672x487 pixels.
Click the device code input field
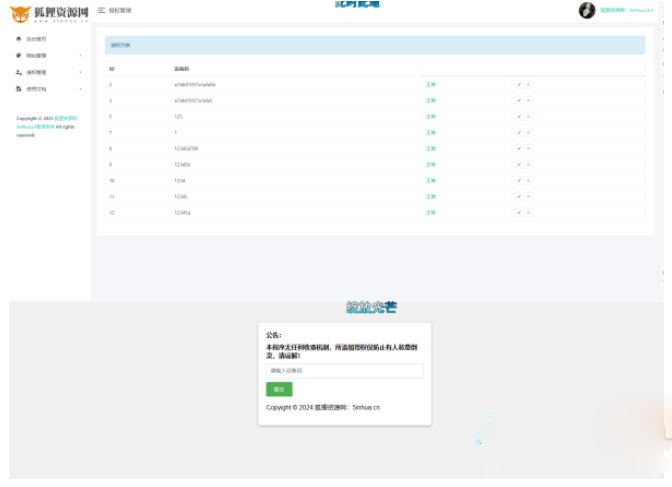pyautogui.click(x=344, y=371)
